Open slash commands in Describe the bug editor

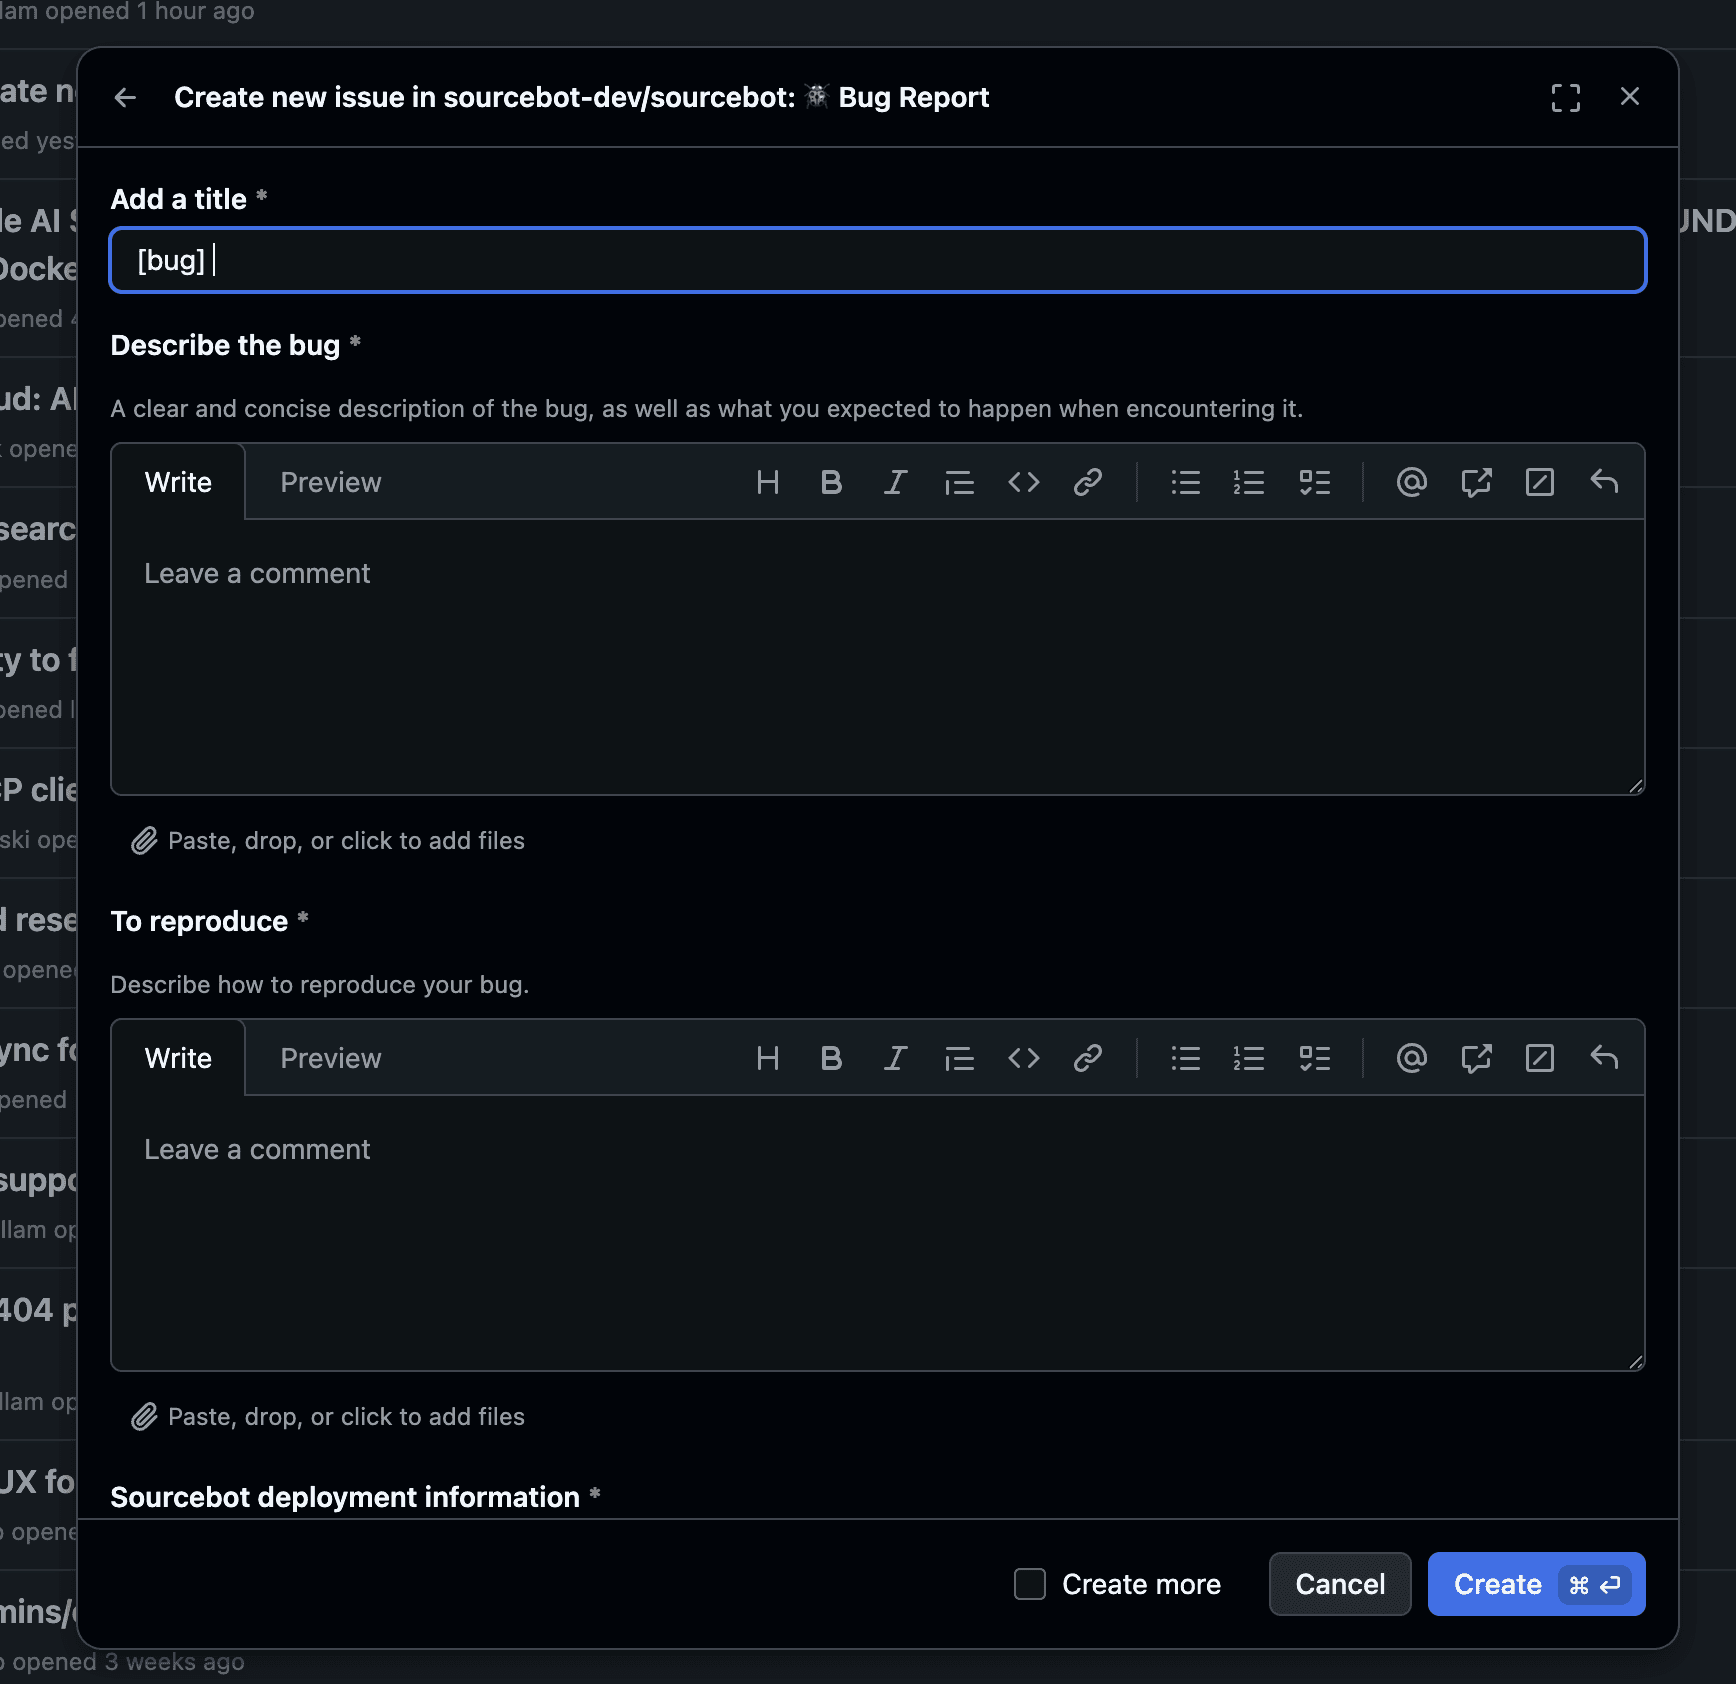click(1540, 482)
